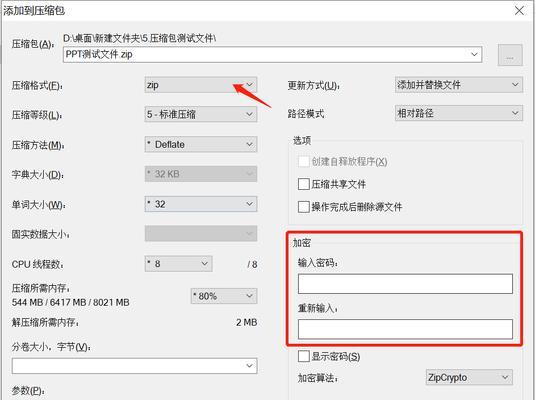The height and width of the screenshot is (400, 535).
Task: Open the compression method Deflate dropdown
Action: coord(201,144)
